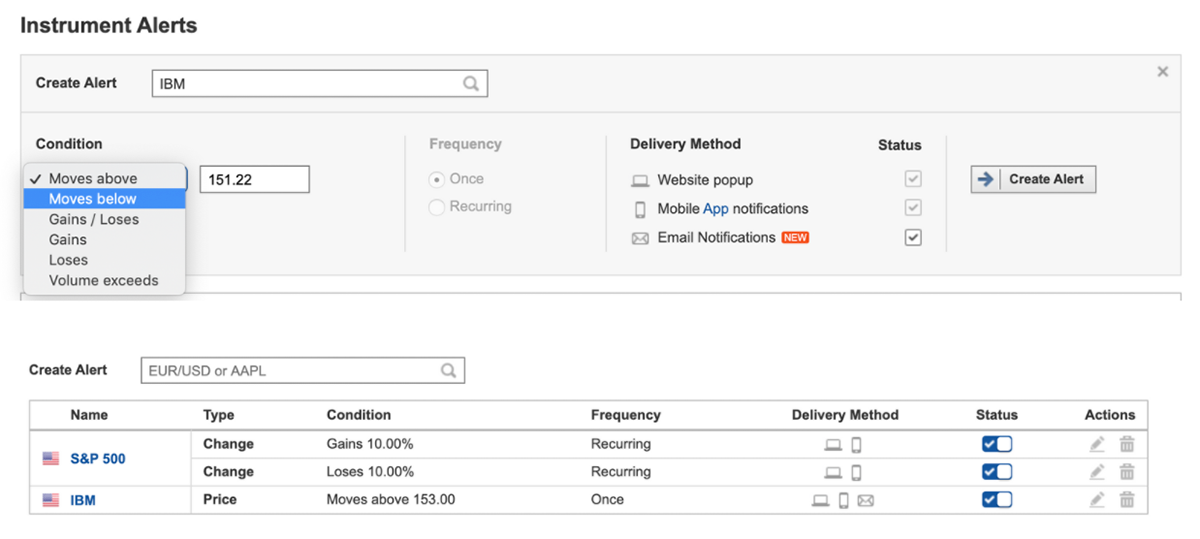Screen dimensions: 1200x539
Task: Select 'Gains / Loses' in the condition list
Action: tap(94, 219)
